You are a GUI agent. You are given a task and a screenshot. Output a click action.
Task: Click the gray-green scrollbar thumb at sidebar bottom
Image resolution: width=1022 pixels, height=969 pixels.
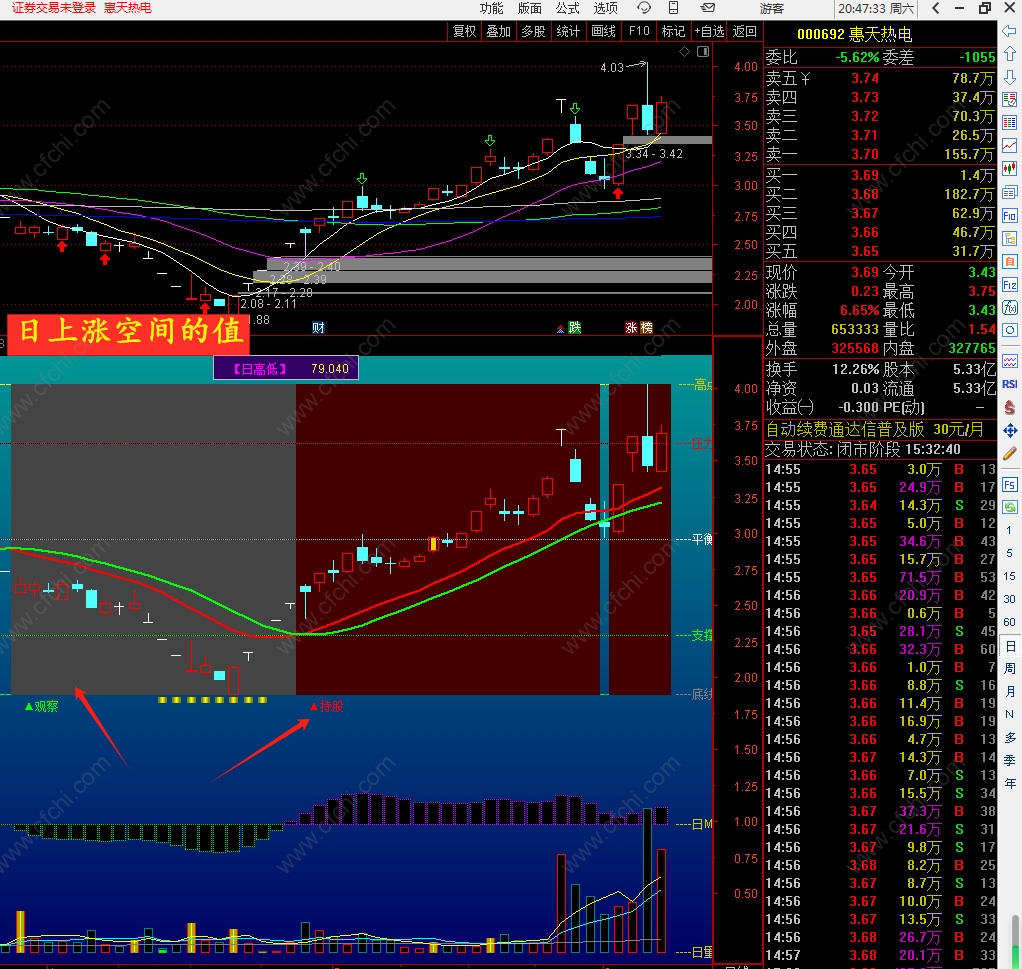(1015, 940)
